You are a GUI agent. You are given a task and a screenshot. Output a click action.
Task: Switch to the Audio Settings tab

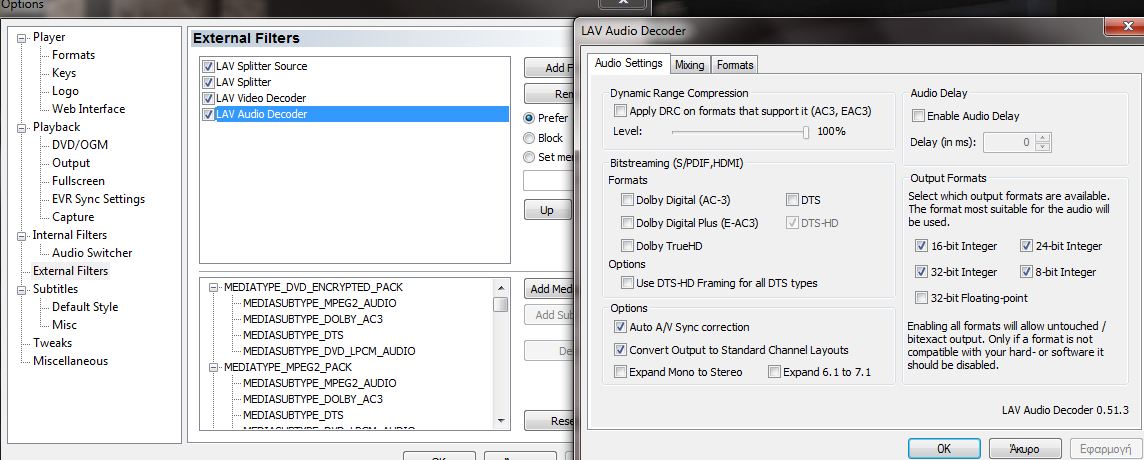coord(628,64)
